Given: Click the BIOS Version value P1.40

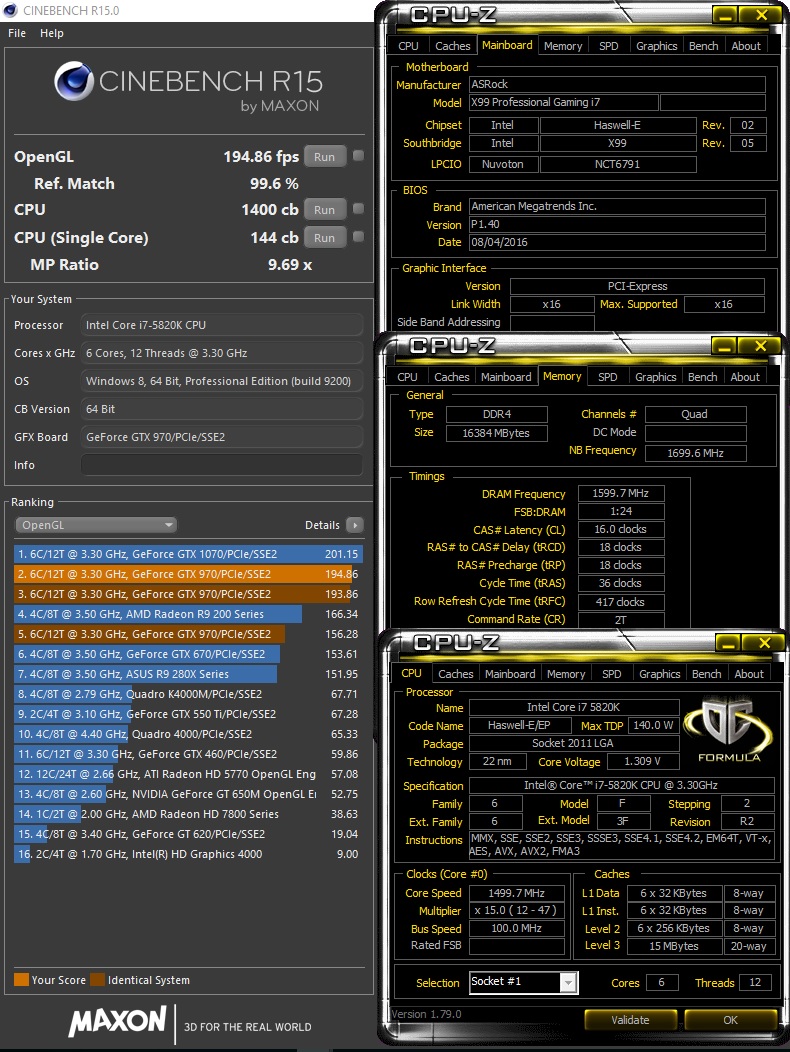Looking at the screenshot, I should (x=618, y=224).
